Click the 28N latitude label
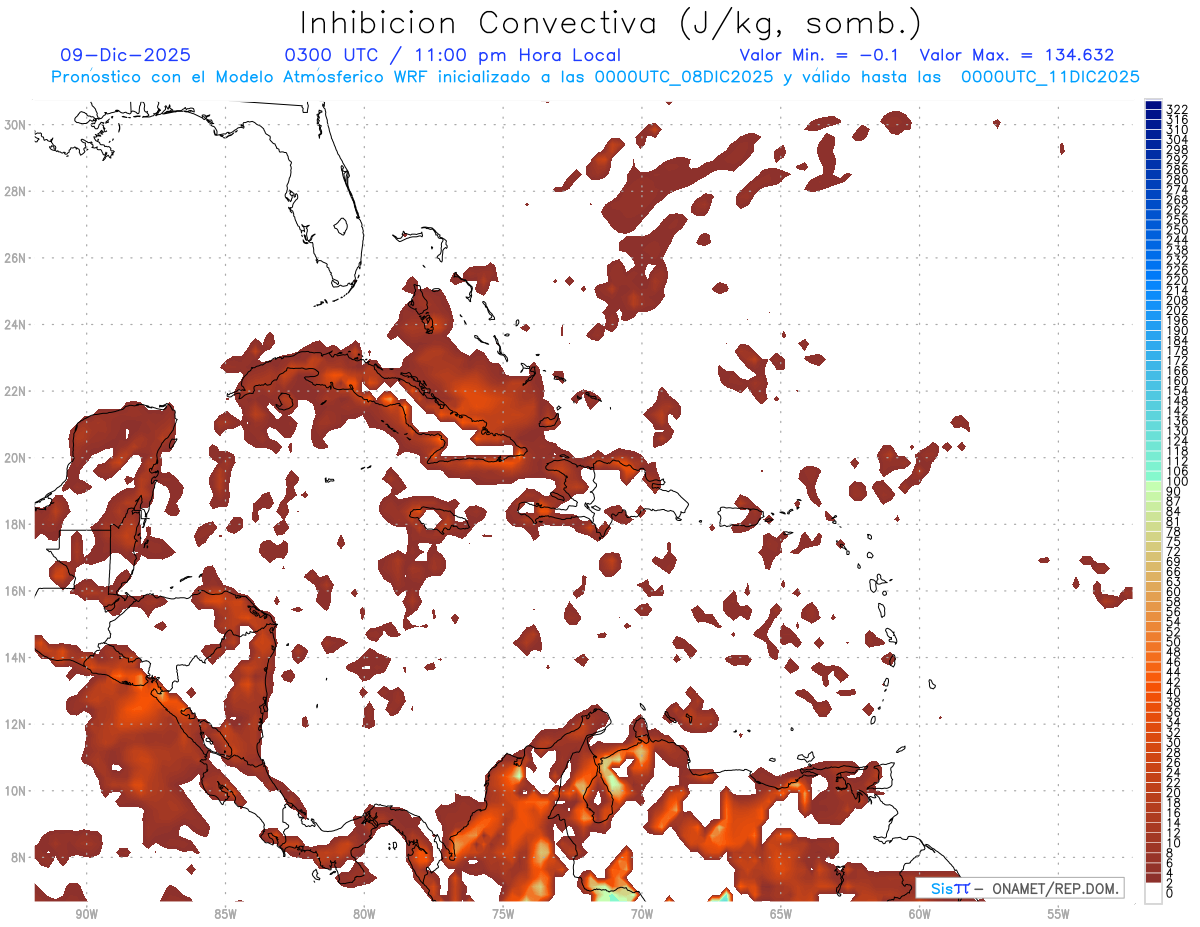Viewport: 1200px width, 927px height. pyautogui.click(x=17, y=191)
